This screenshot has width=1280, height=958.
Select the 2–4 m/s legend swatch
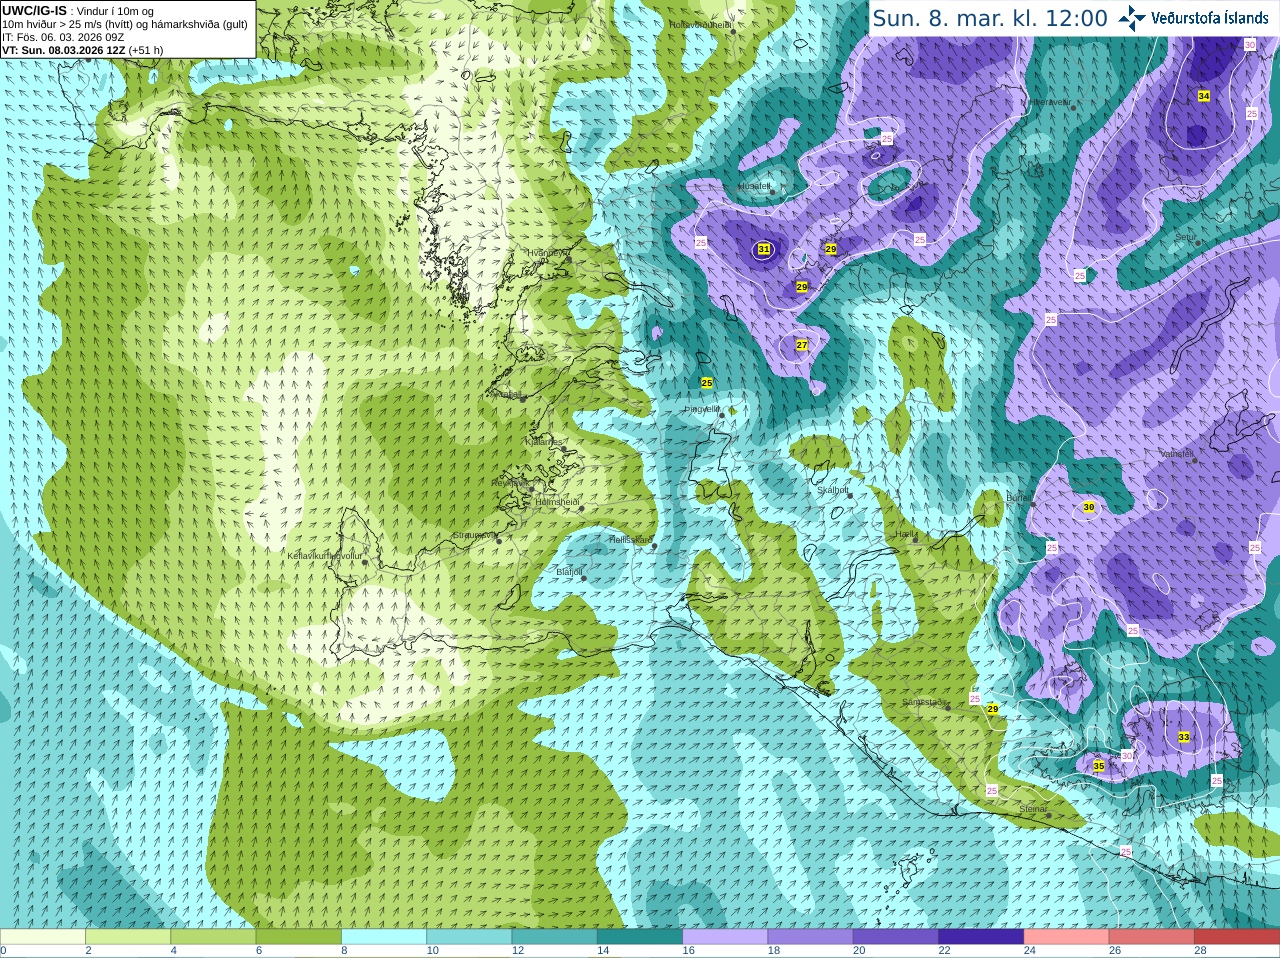[x=128, y=937]
